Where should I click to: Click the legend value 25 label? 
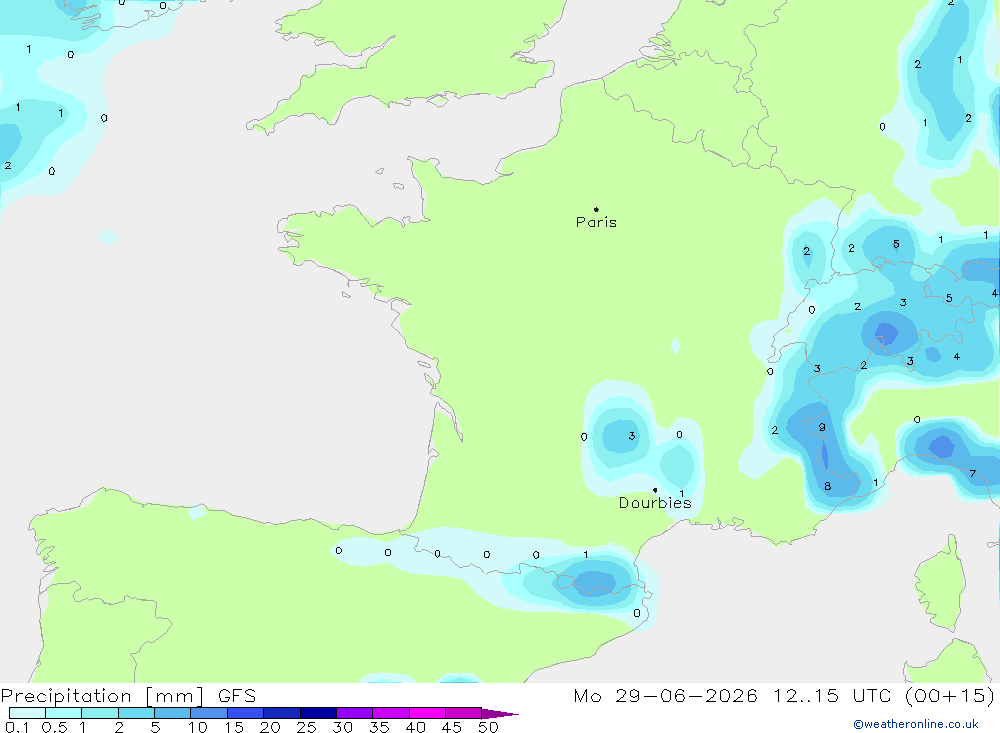tap(306, 727)
